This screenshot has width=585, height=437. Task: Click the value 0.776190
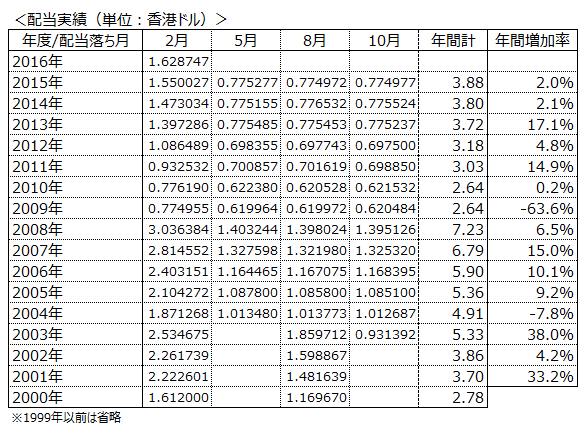(x=178, y=187)
